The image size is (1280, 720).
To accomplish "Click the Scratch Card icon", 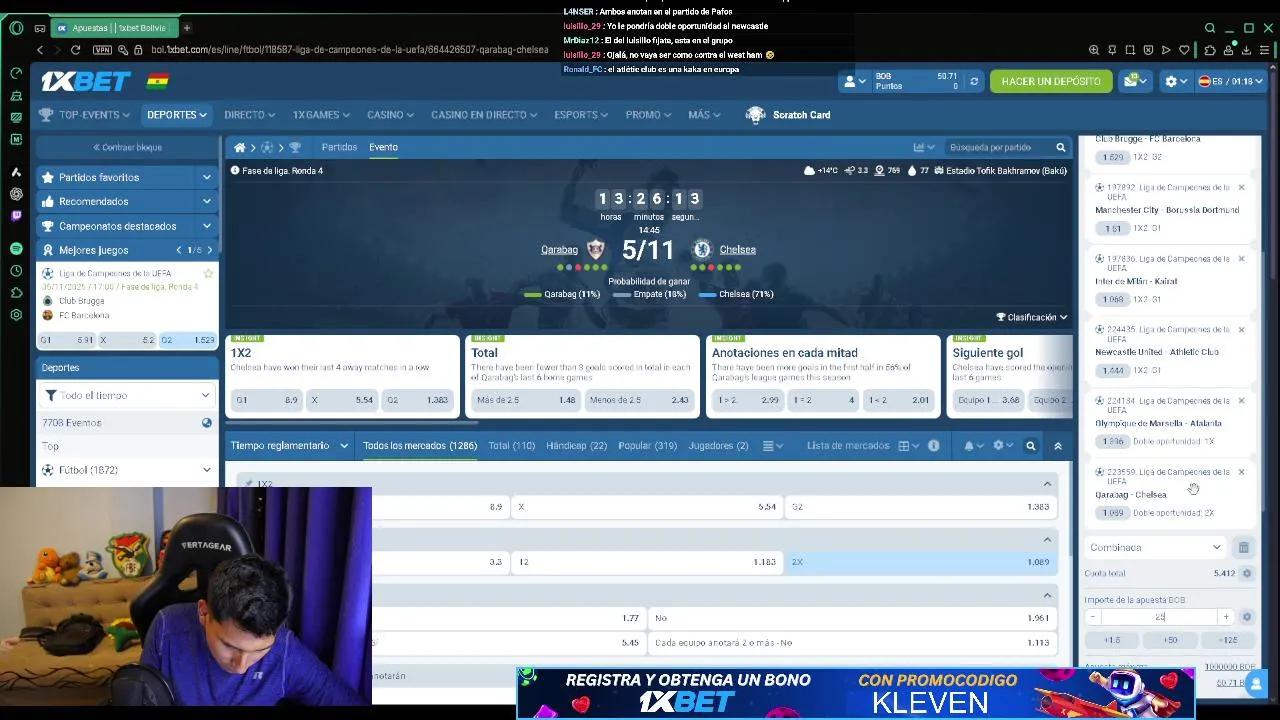I will tap(756, 115).
